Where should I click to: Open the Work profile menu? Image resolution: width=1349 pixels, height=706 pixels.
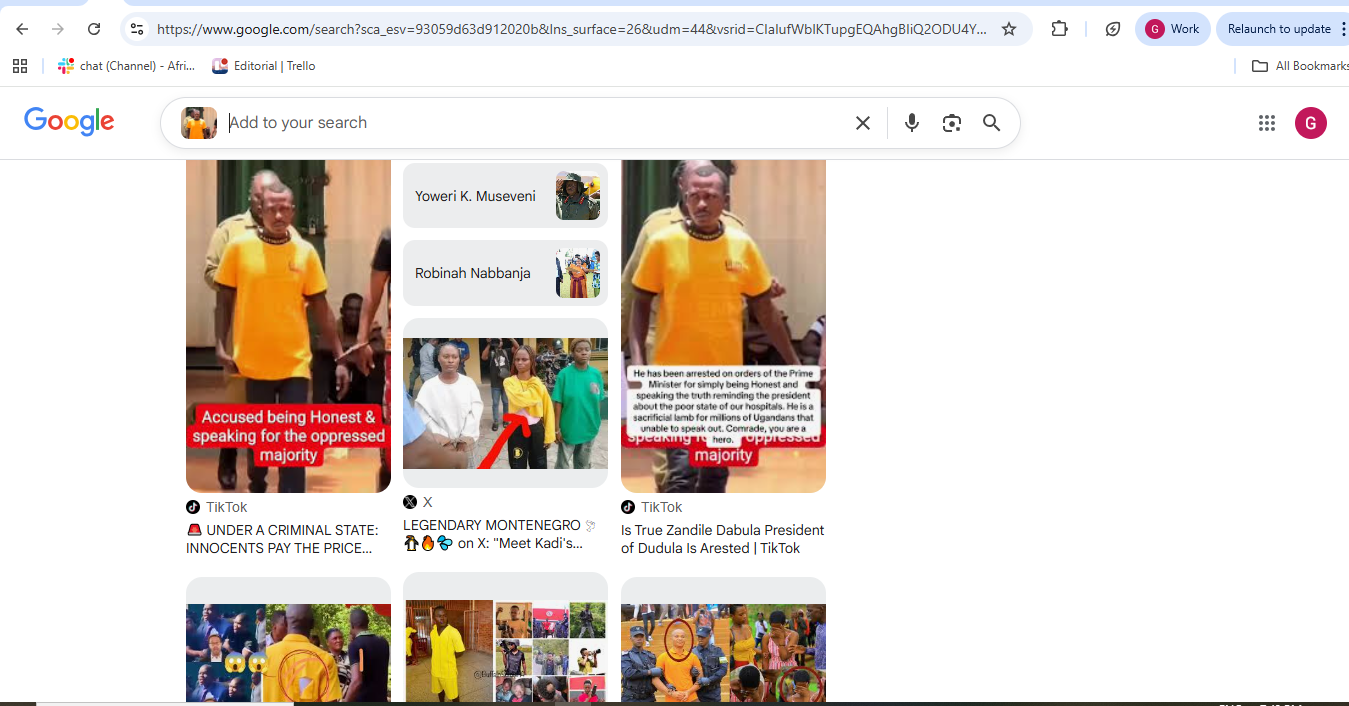[1172, 29]
